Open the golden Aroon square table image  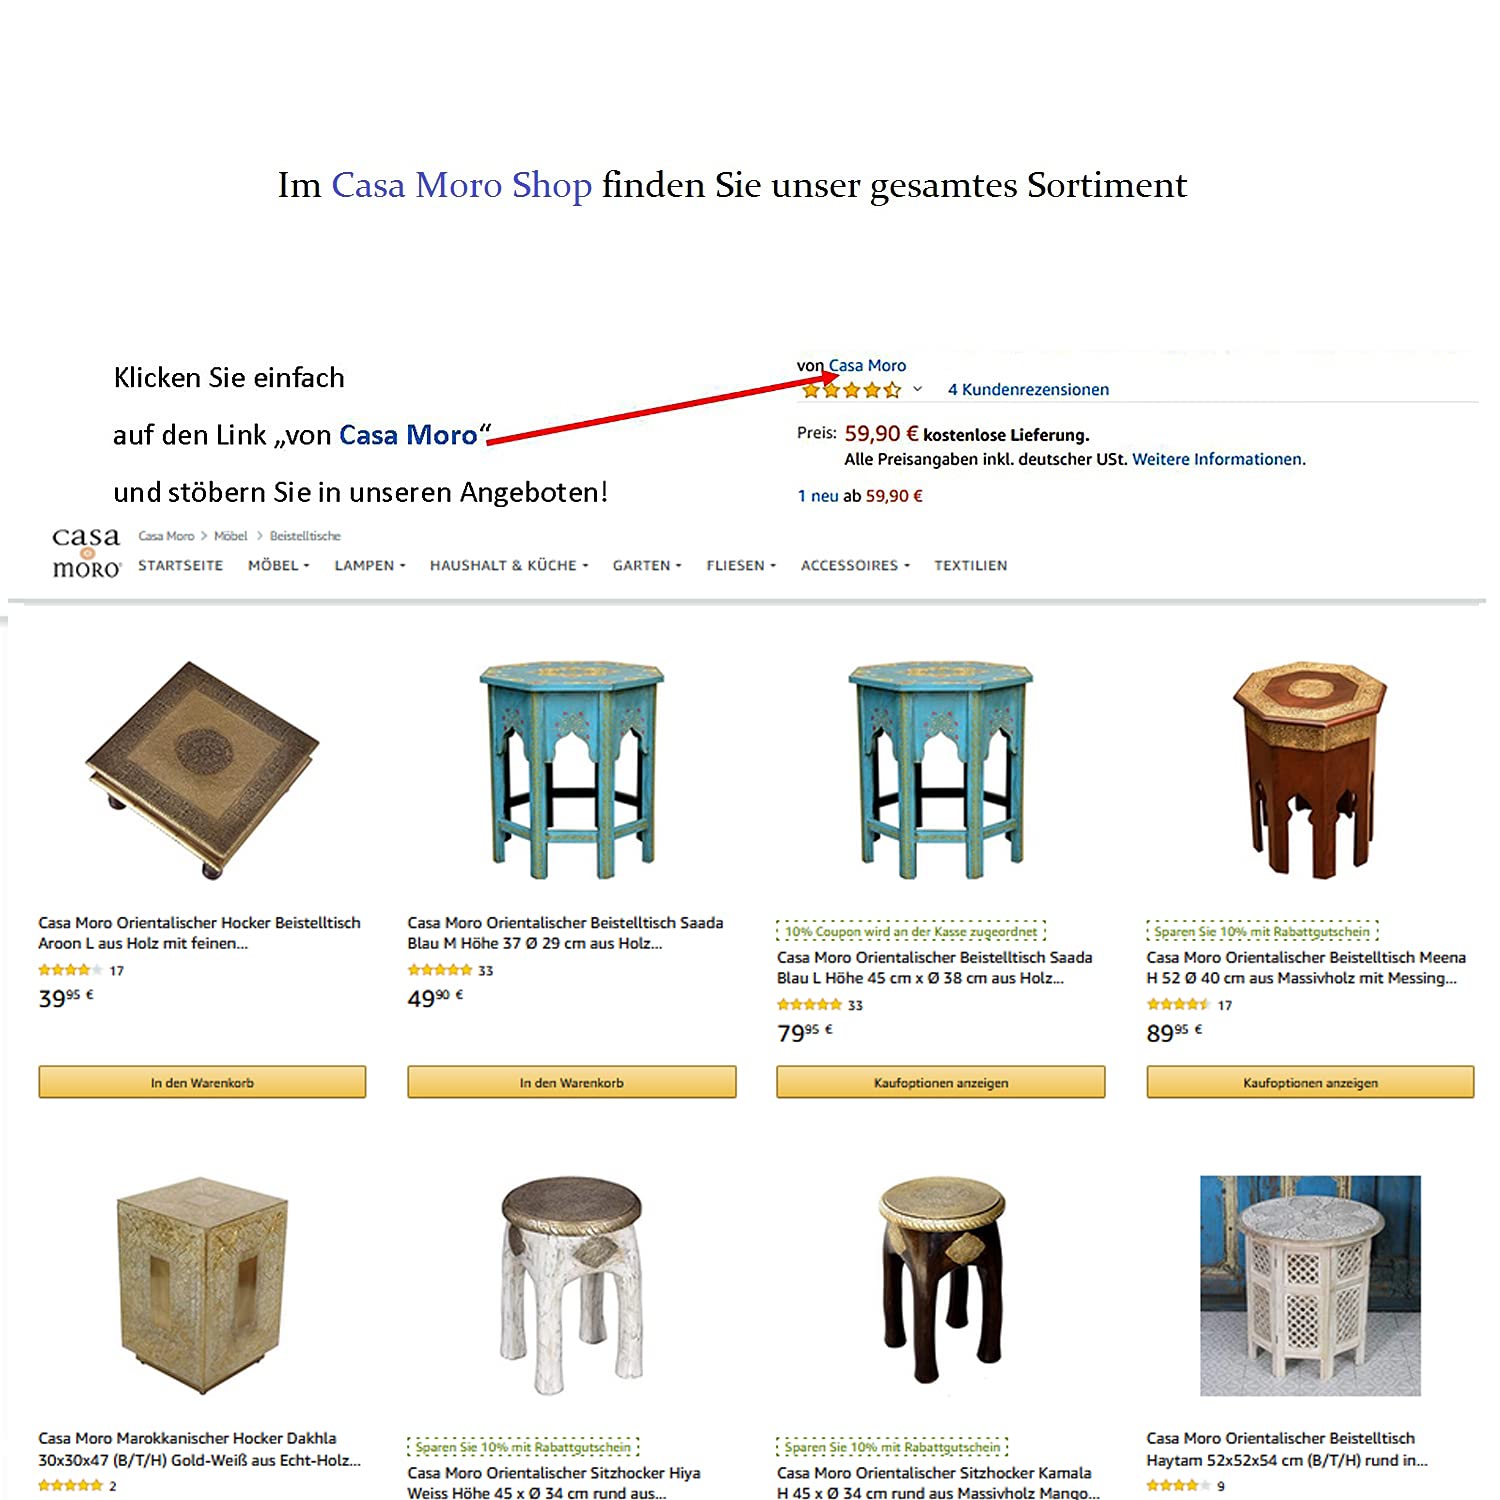click(202, 770)
